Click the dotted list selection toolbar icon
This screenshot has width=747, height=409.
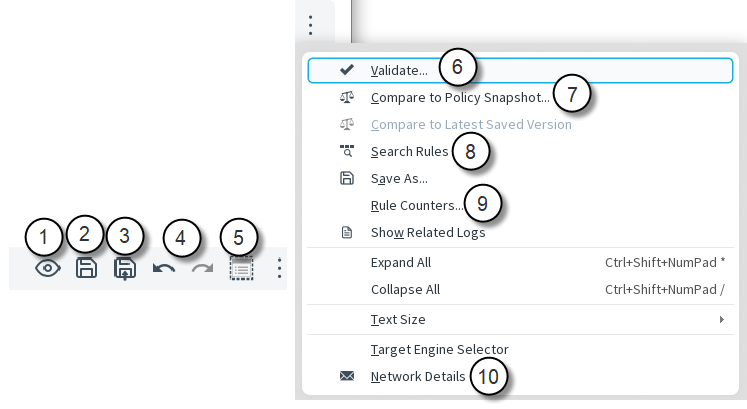pyautogui.click(x=240, y=269)
